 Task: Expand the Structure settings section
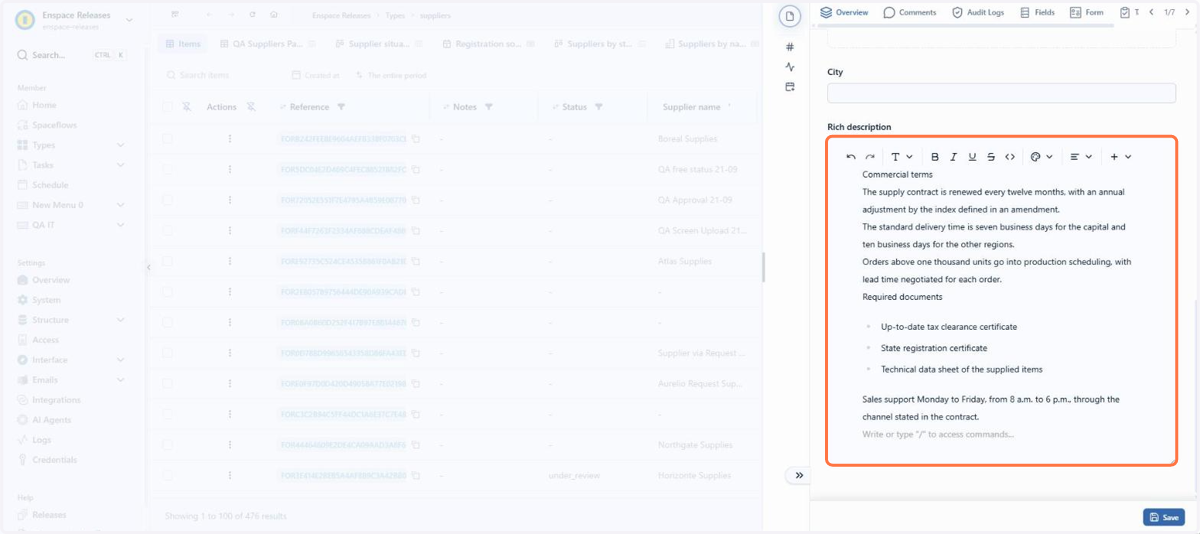(x=72, y=320)
